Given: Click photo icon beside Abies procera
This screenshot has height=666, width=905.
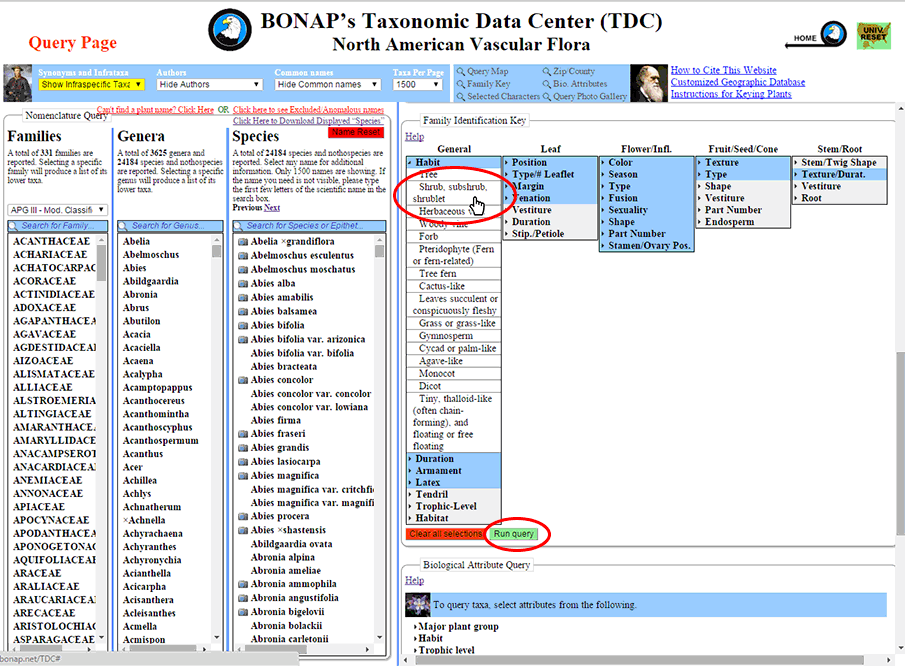Looking at the screenshot, I should pyautogui.click(x=243, y=517).
